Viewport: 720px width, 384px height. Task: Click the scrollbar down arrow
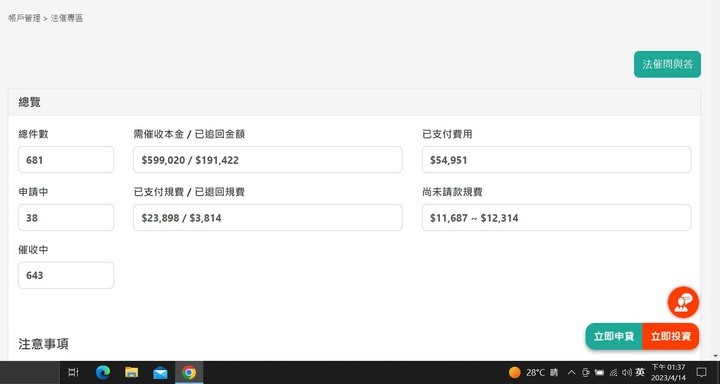pos(715,356)
